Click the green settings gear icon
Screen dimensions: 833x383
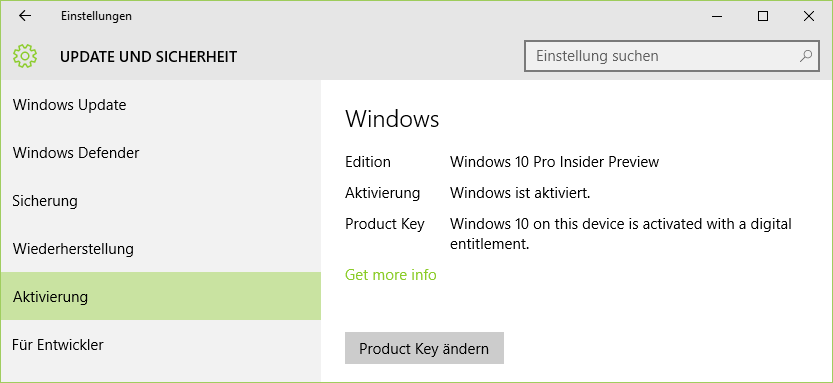tap(24, 56)
